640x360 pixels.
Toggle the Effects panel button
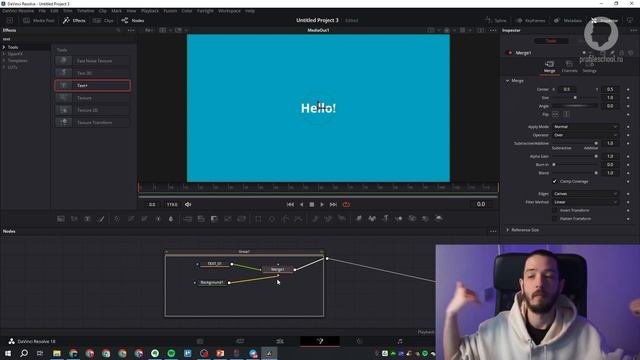(74, 20)
